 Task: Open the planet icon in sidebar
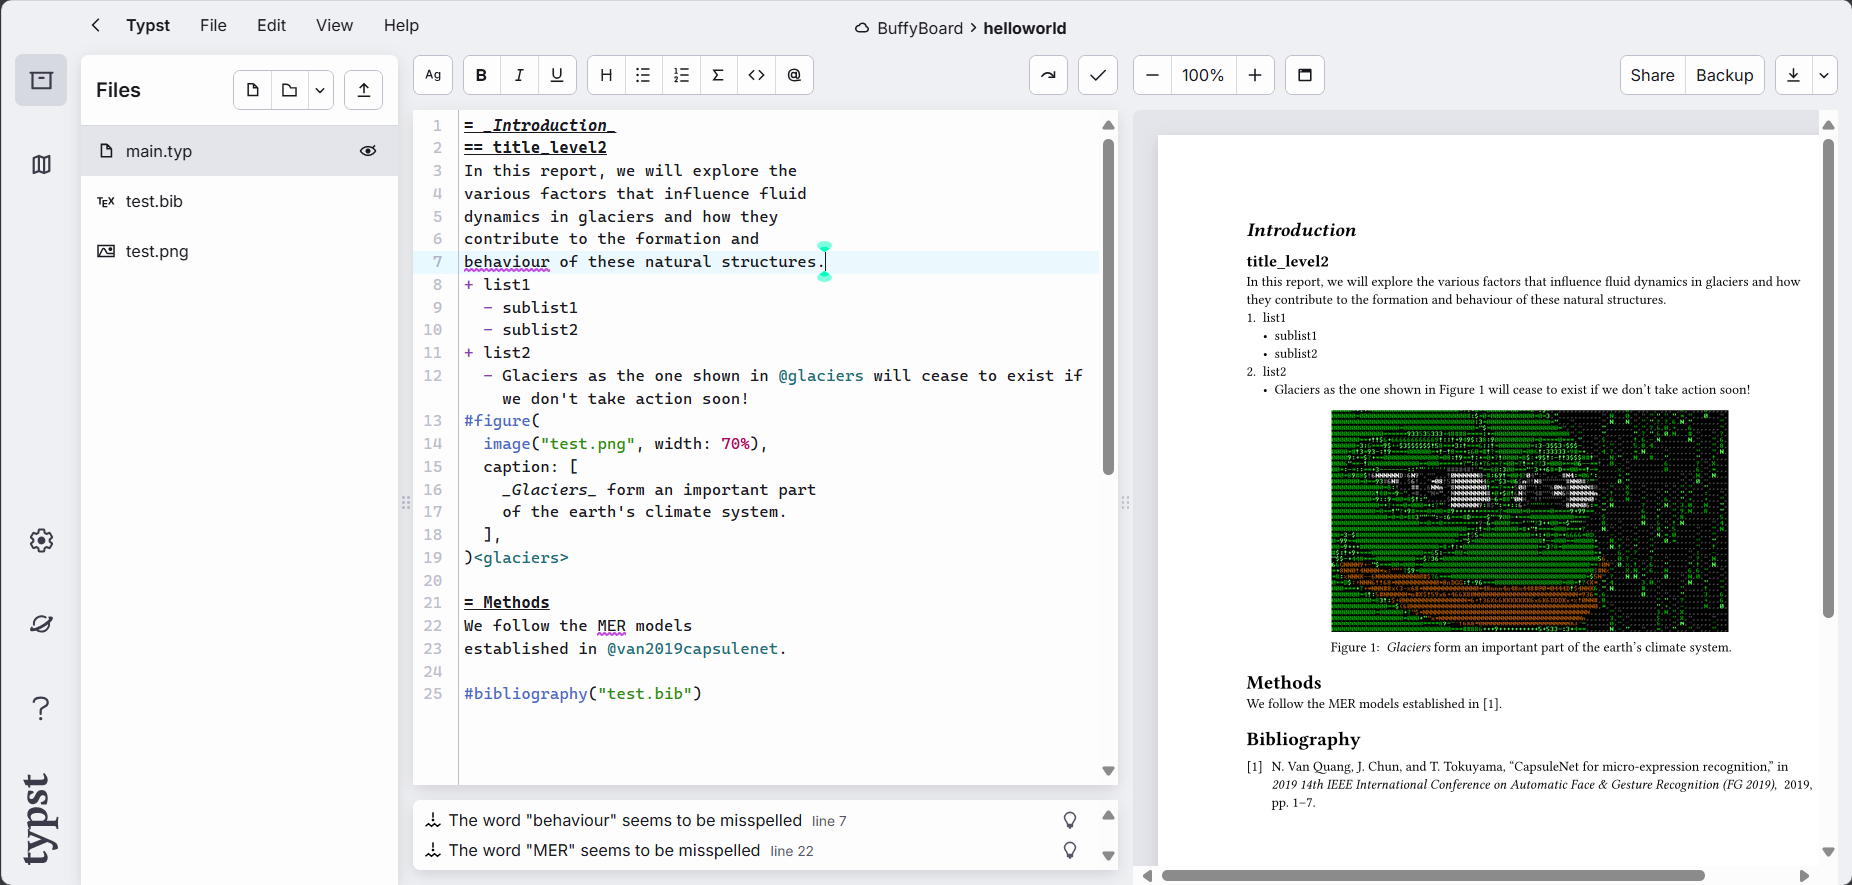pyautogui.click(x=41, y=624)
